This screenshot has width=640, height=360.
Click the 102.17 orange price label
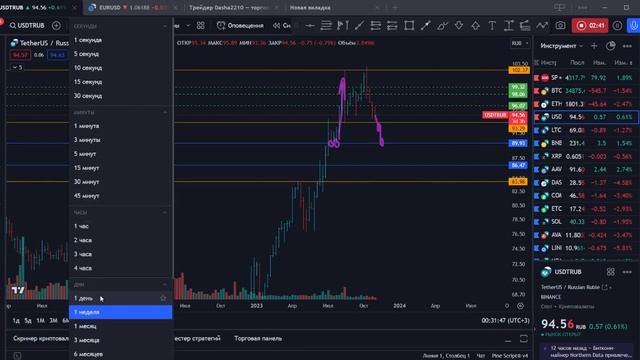click(518, 70)
